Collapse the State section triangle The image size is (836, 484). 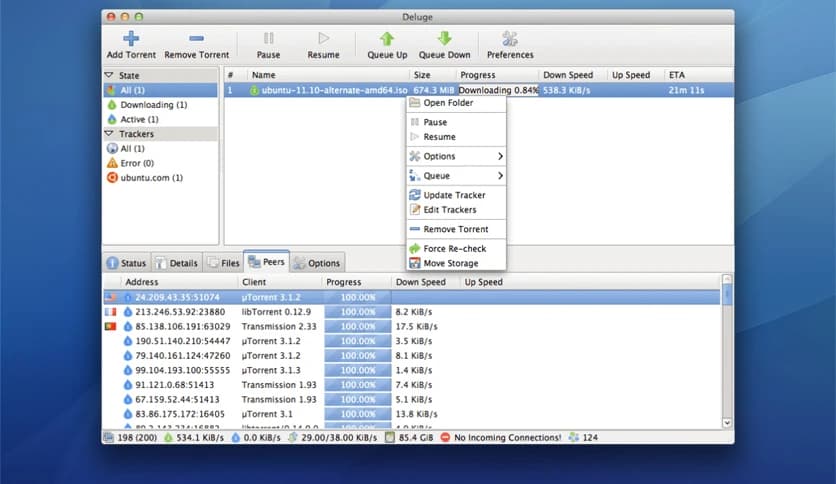point(109,75)
